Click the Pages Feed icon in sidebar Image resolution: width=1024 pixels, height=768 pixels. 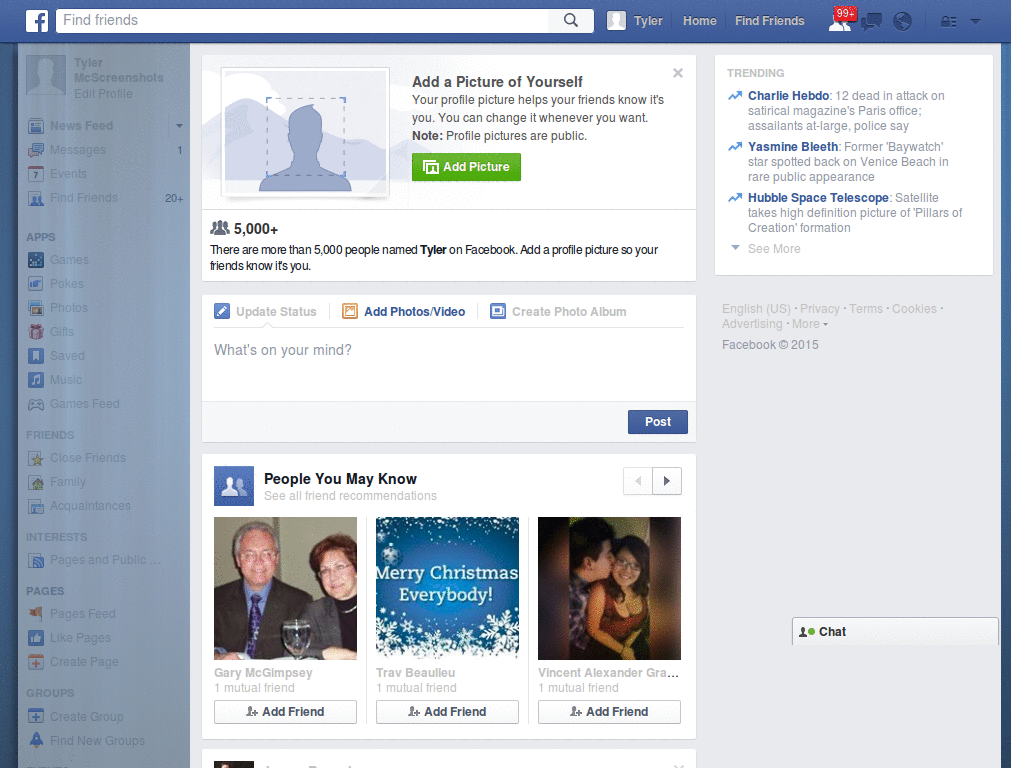pyautogui.click(x=36, y=614)
